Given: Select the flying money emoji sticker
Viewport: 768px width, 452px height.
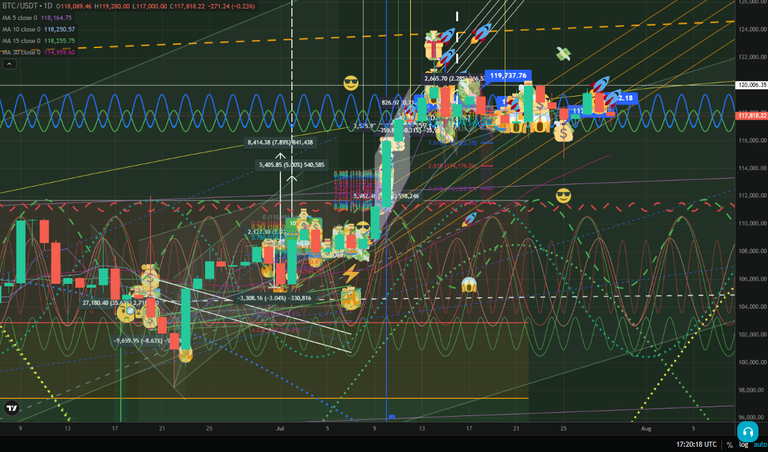Looking at the screenshot, I should tap(563, 54).
